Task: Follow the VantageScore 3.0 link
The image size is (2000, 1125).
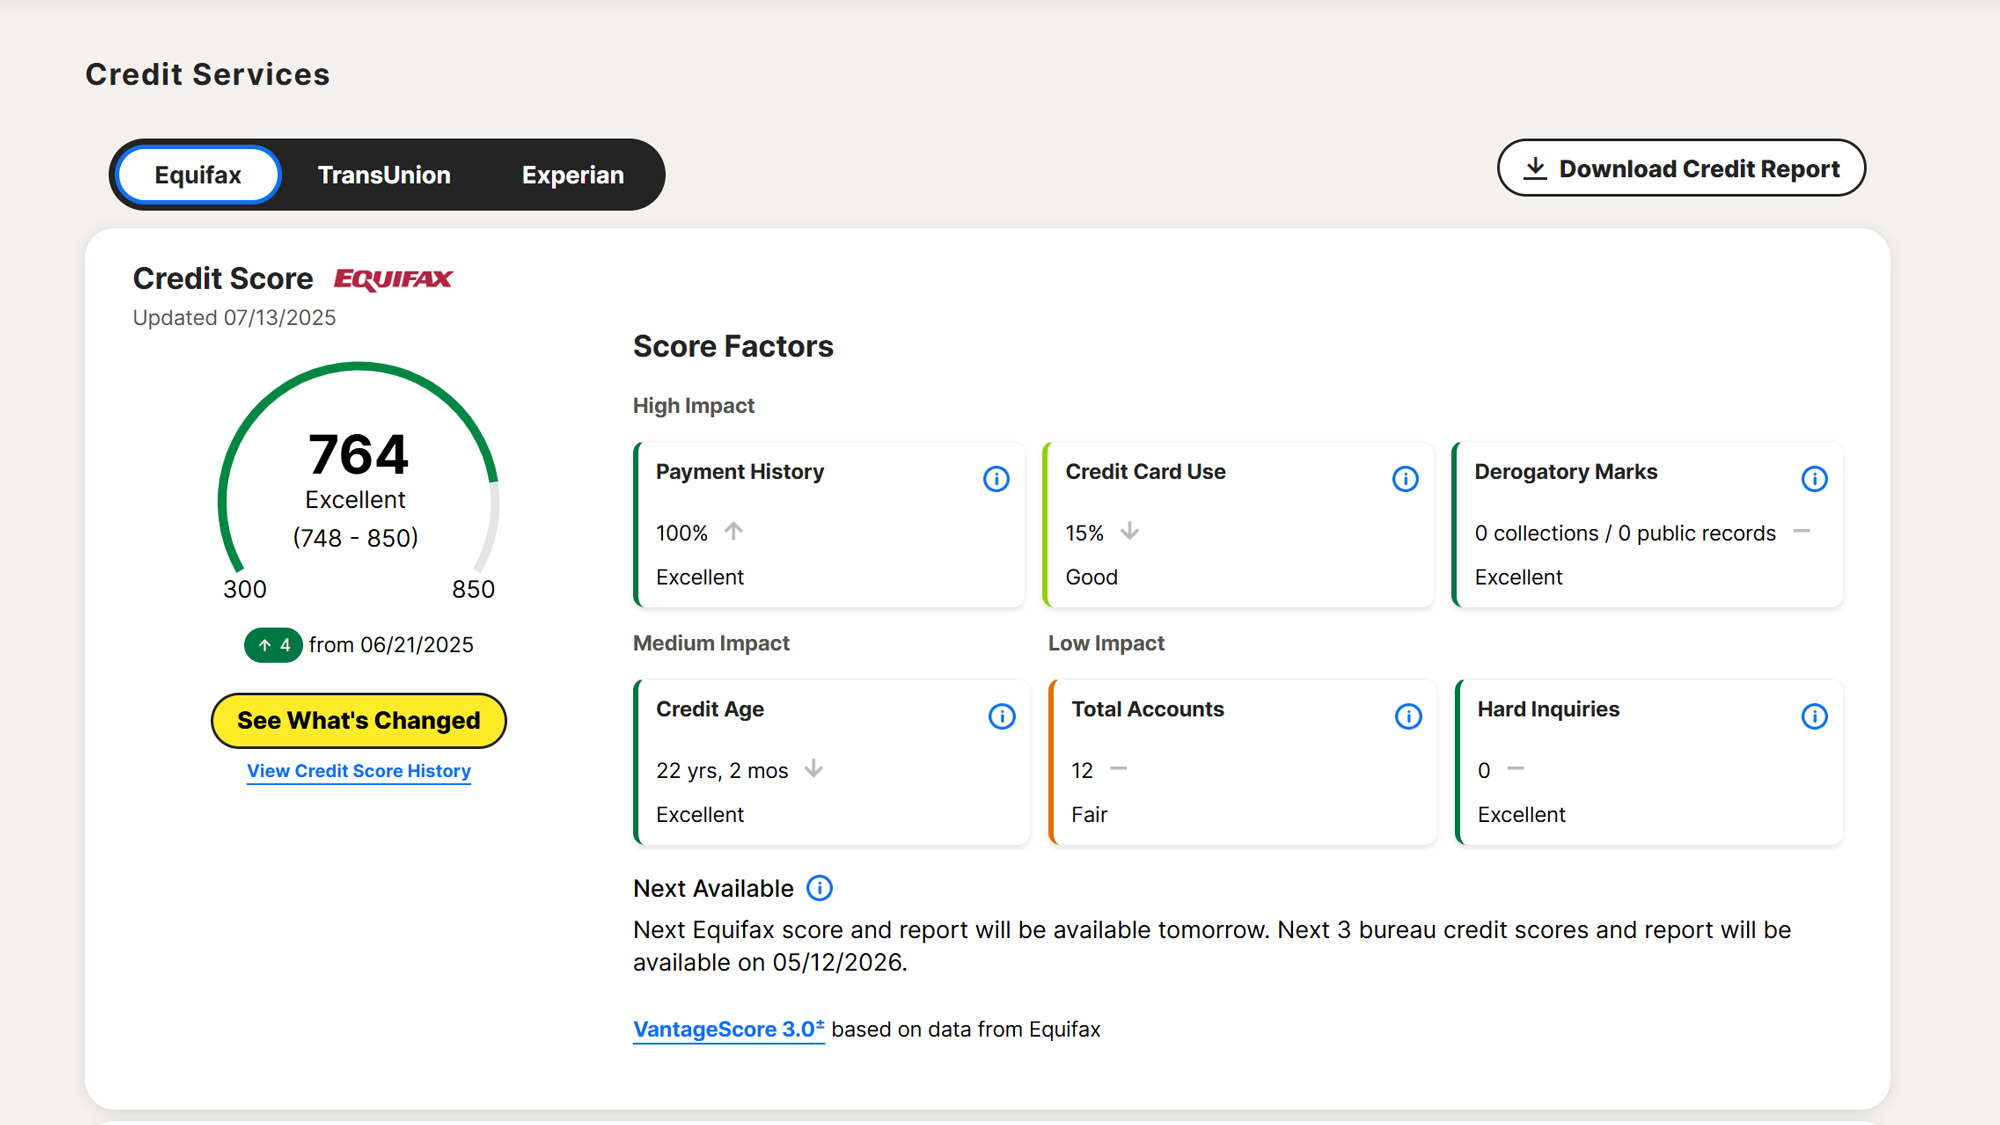Action: point(728,1029)
